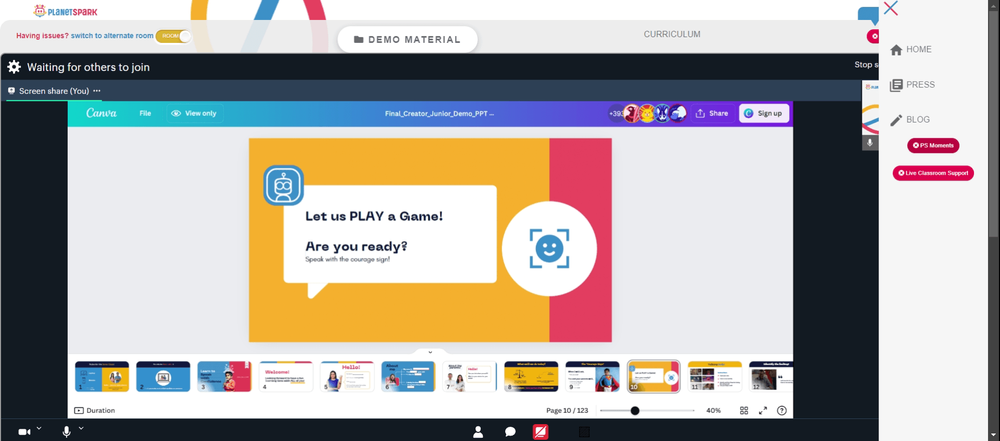Select slide thumbnail 10
Viewport: 1000px width, 441px height.
point(654,377)
